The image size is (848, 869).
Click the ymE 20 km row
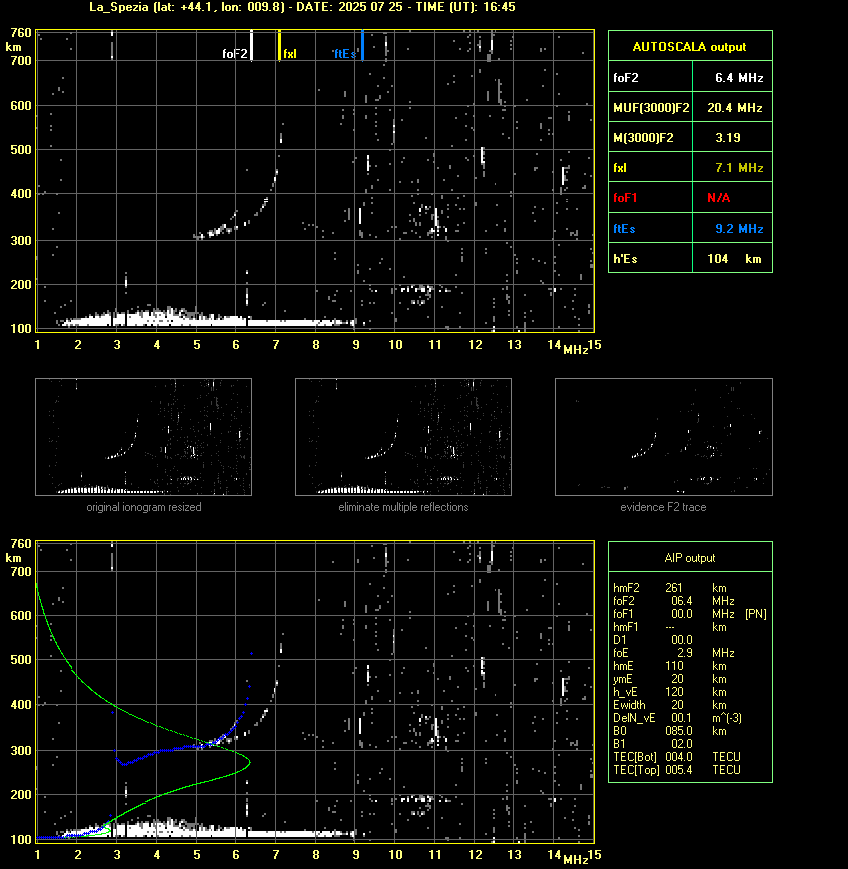670,679
